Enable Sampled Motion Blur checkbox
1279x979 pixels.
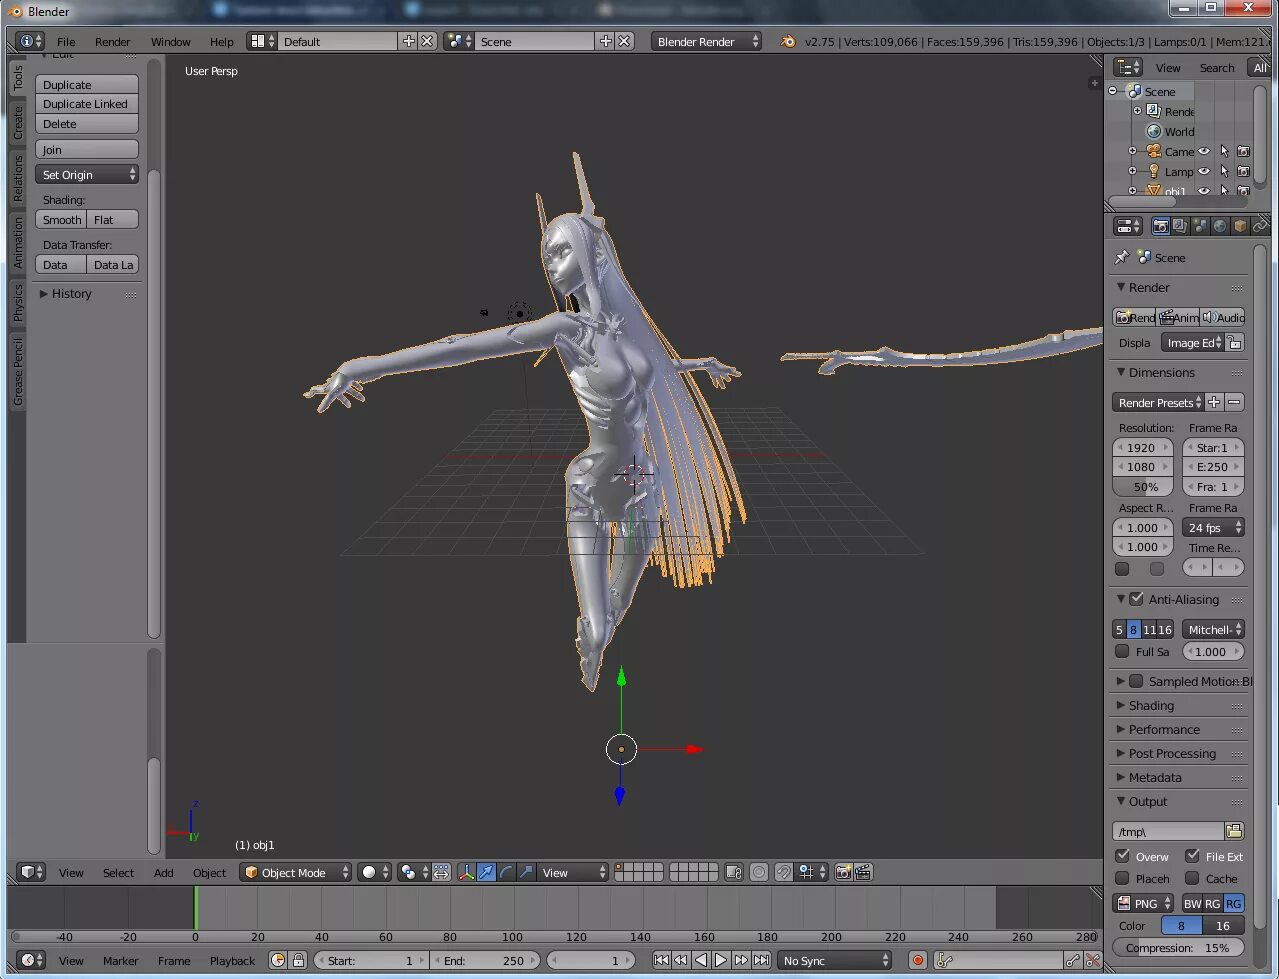1136,681
